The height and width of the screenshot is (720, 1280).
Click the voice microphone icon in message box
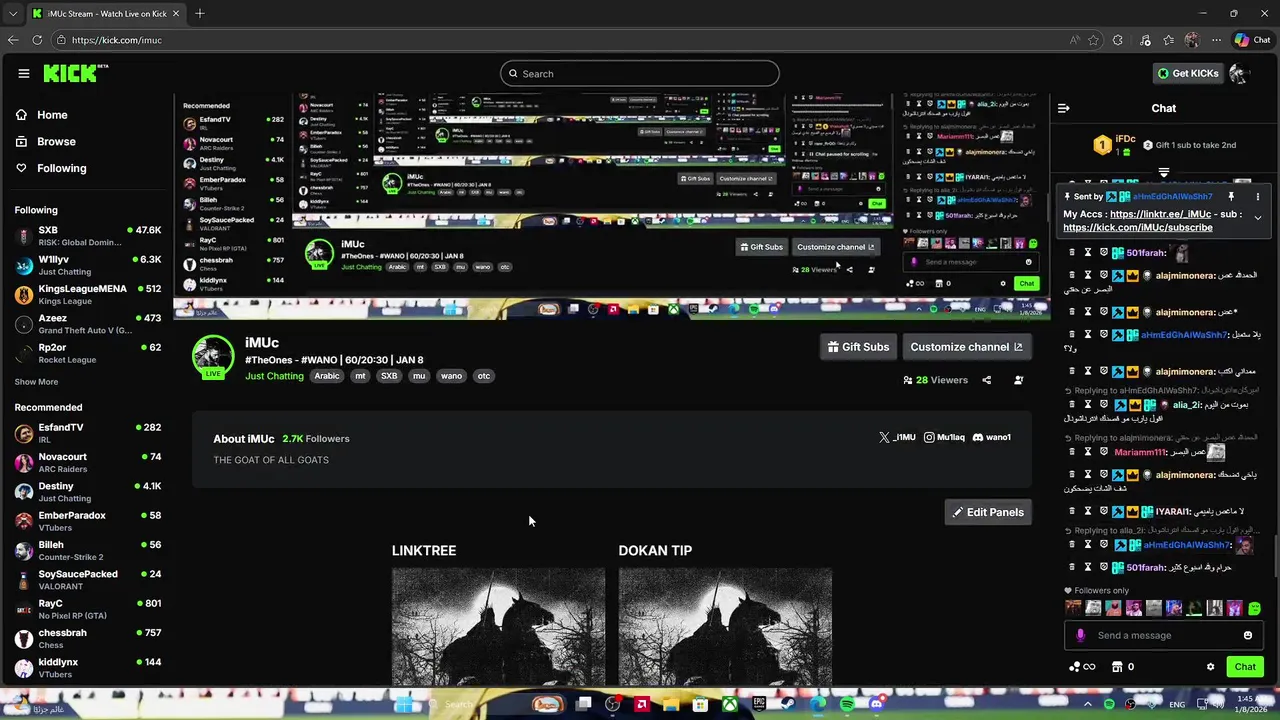tap(1080, 635)
